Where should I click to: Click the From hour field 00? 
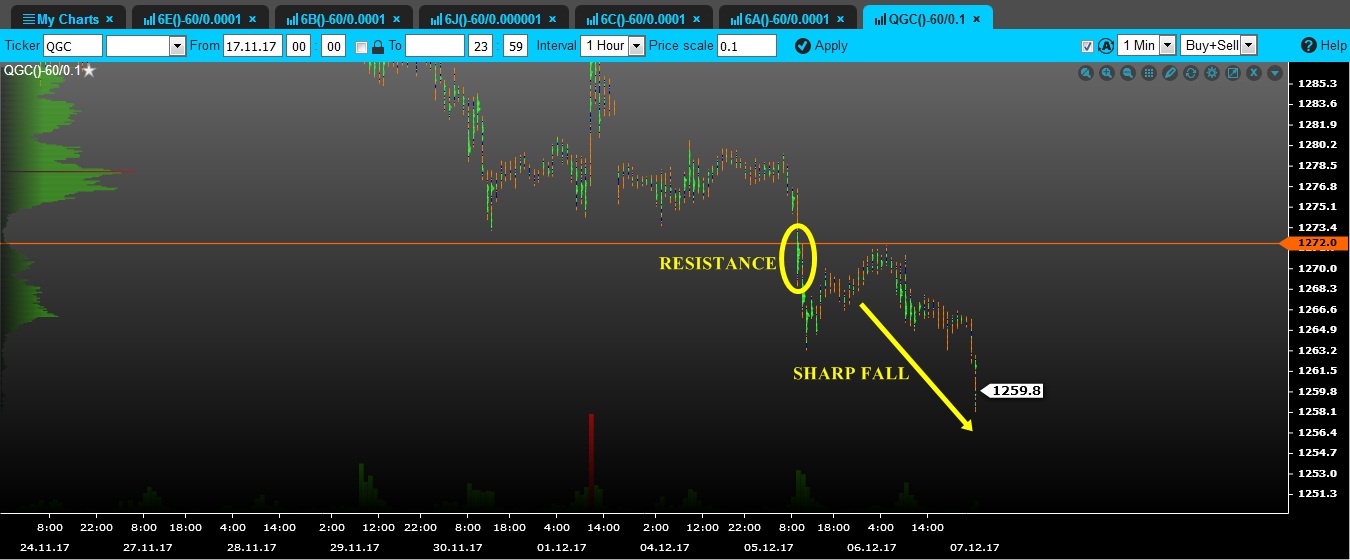point(299,46)
